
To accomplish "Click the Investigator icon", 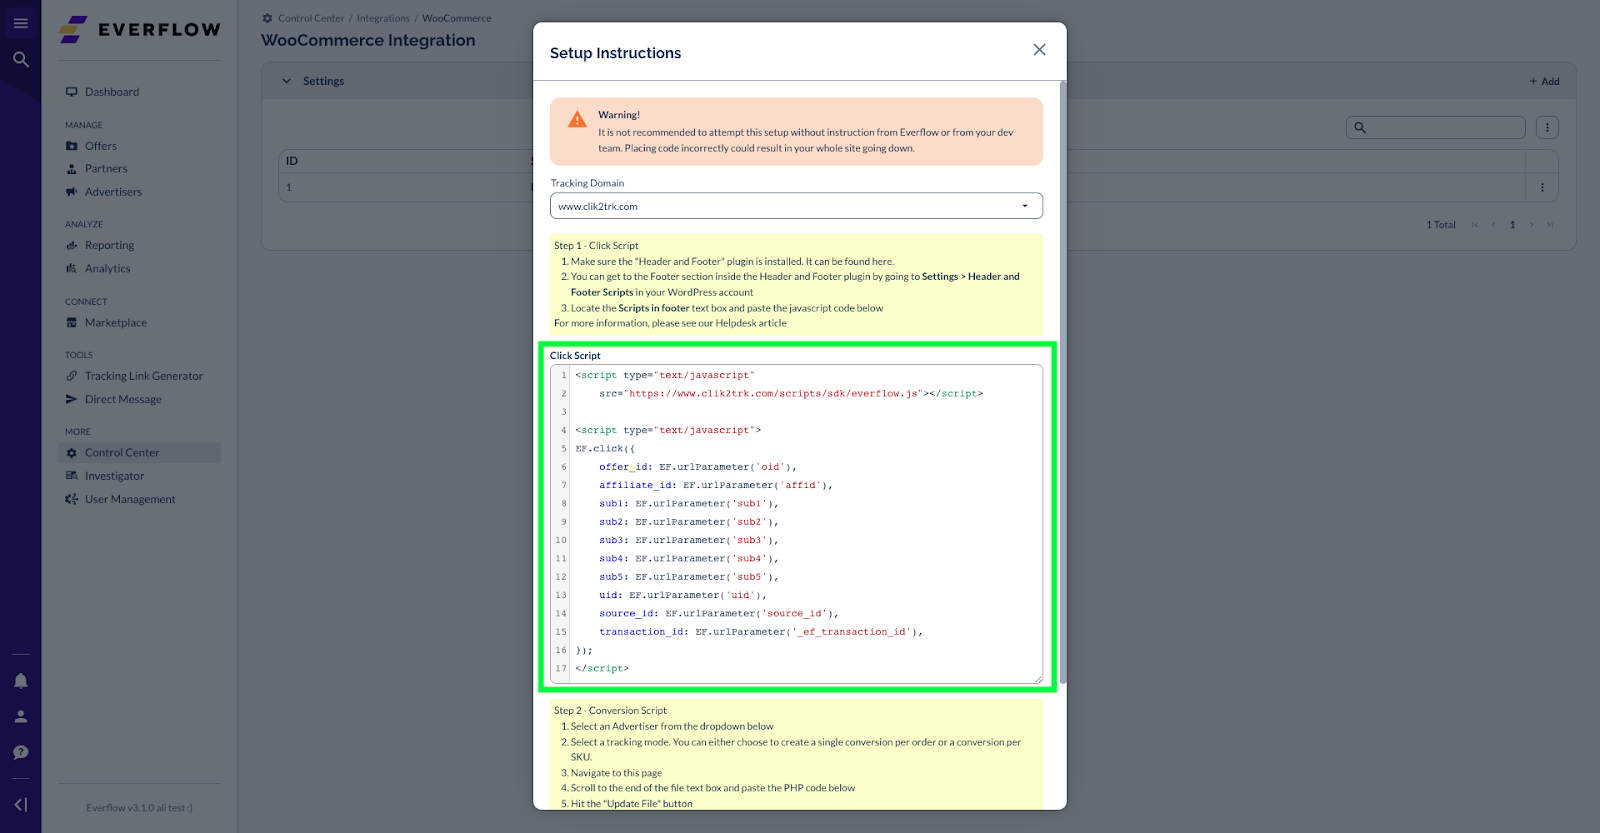I will (x=72, y=476).
